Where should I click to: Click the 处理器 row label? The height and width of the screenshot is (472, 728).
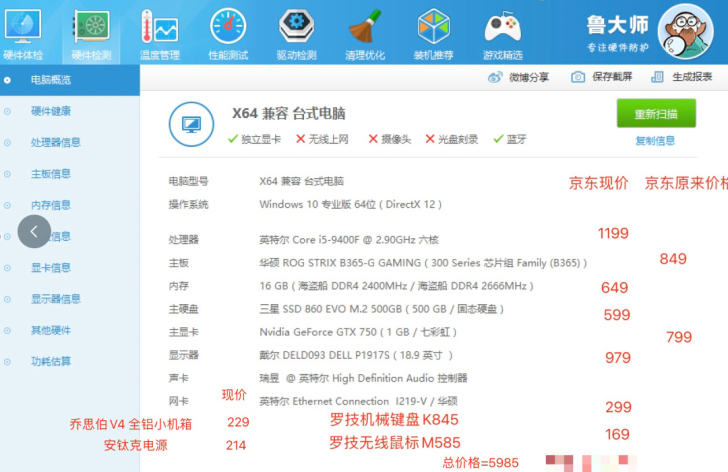(x=183, y=239)
